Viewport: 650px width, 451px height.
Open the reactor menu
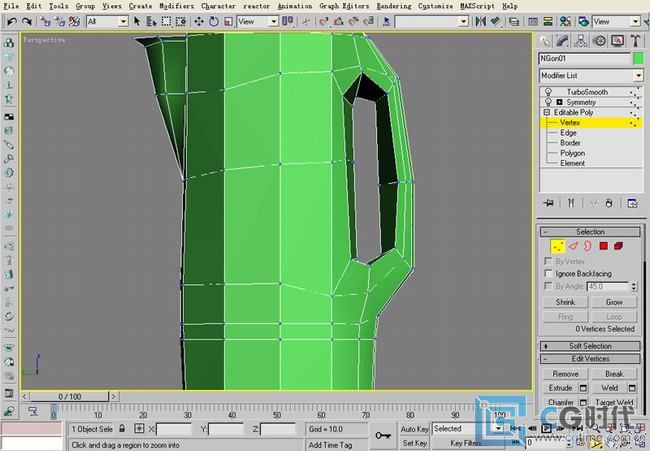coord(256,6)
